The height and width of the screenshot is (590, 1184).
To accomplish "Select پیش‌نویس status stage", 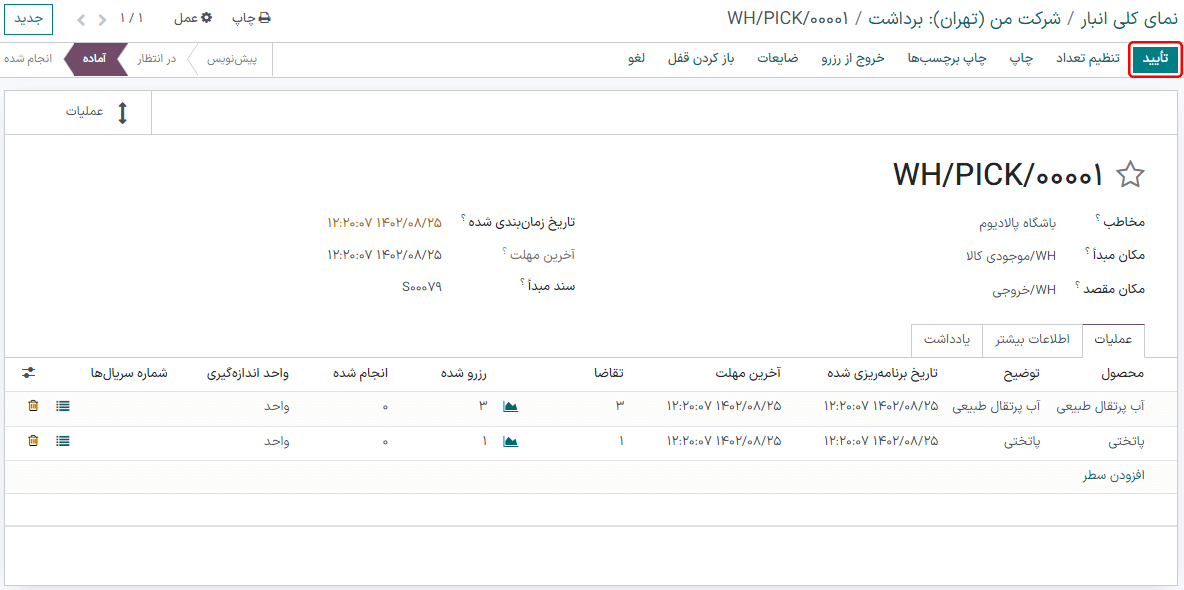I will coord(232,60).
